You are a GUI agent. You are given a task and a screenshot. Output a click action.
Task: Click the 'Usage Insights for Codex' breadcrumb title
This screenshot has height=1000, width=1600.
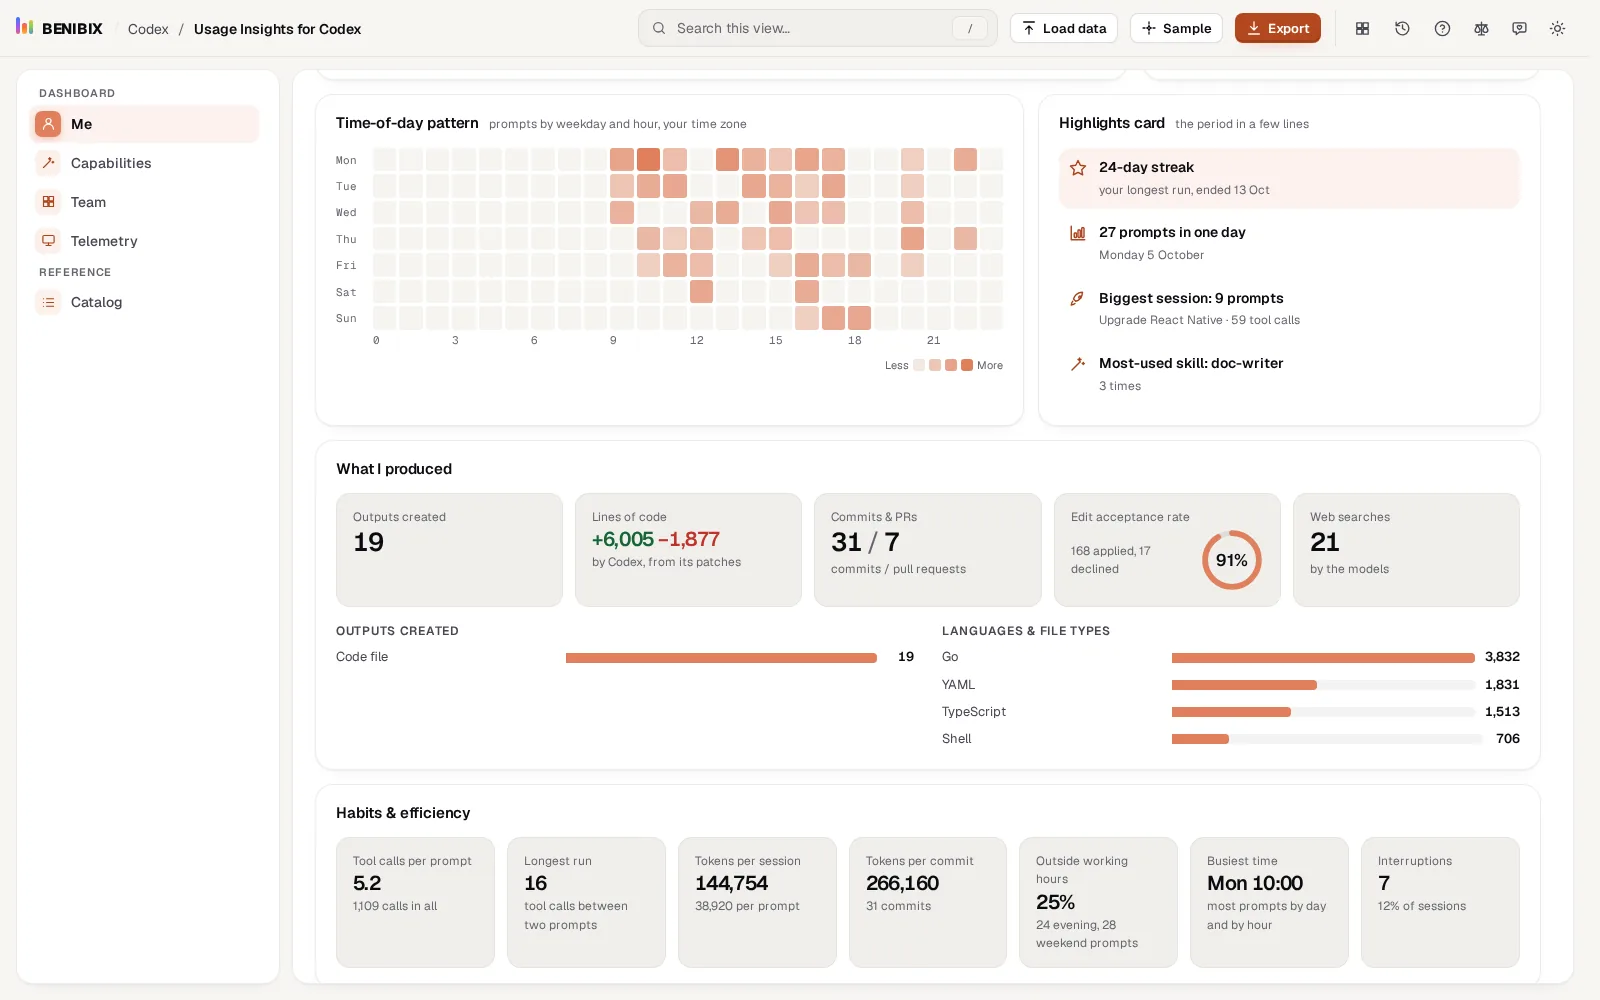pos(277,29)
